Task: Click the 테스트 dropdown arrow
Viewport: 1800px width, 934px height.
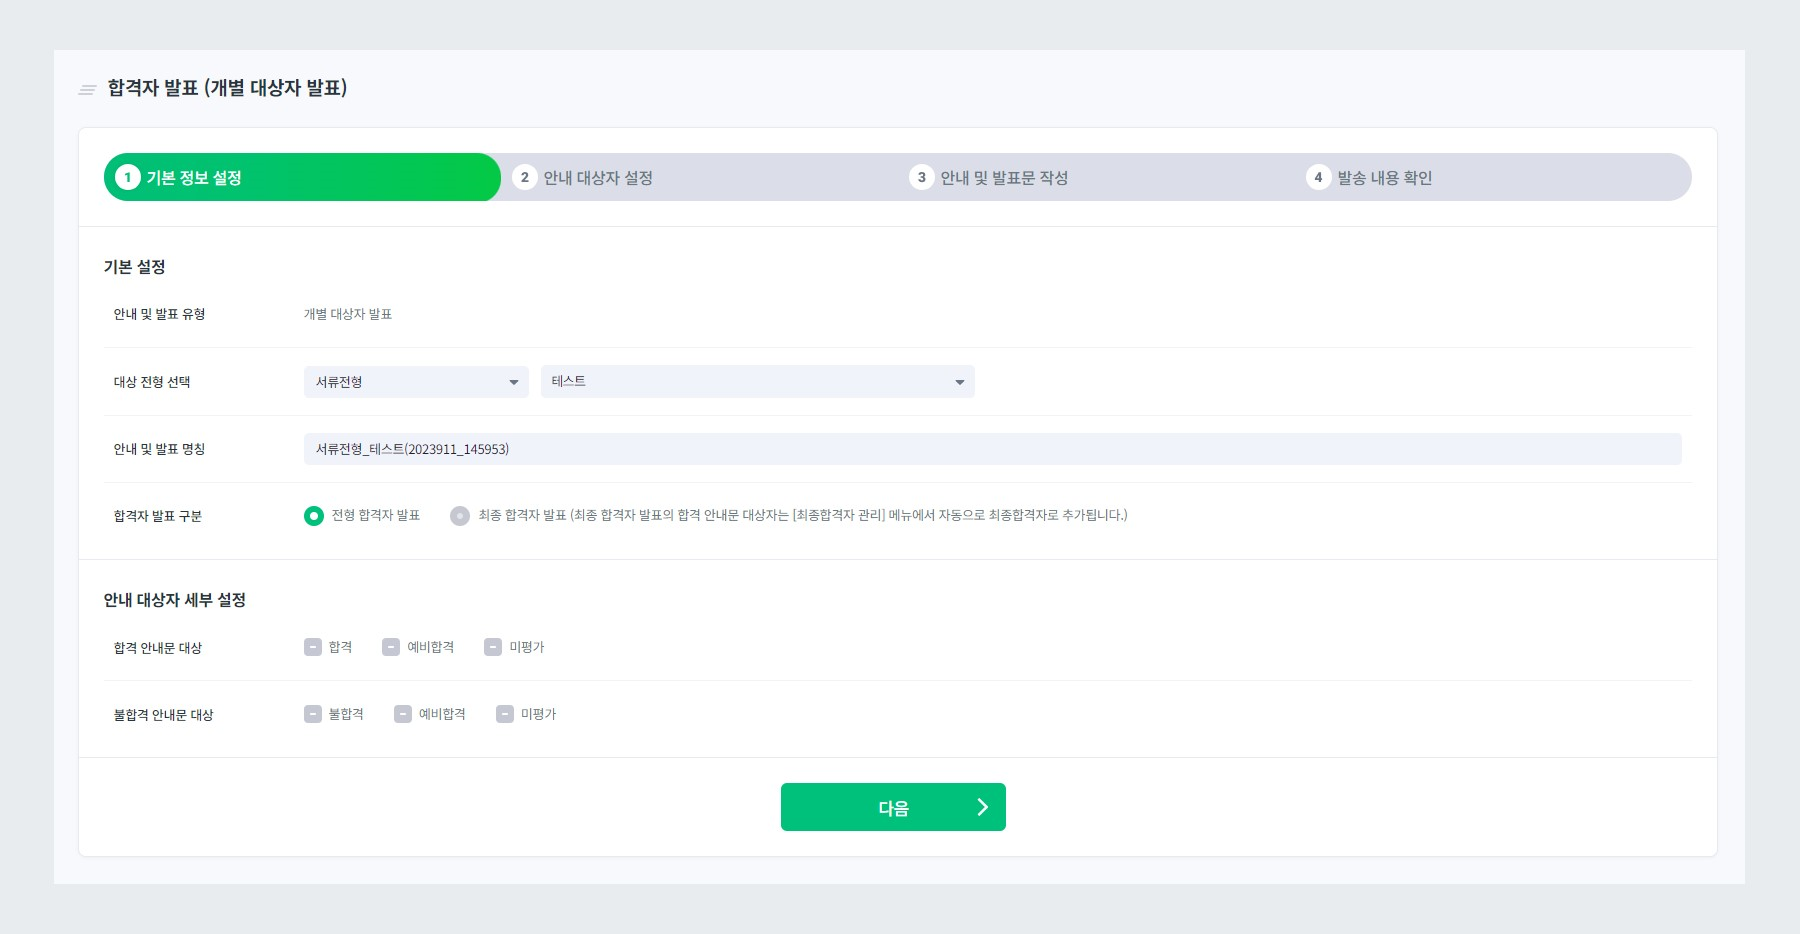Action: 959,383
